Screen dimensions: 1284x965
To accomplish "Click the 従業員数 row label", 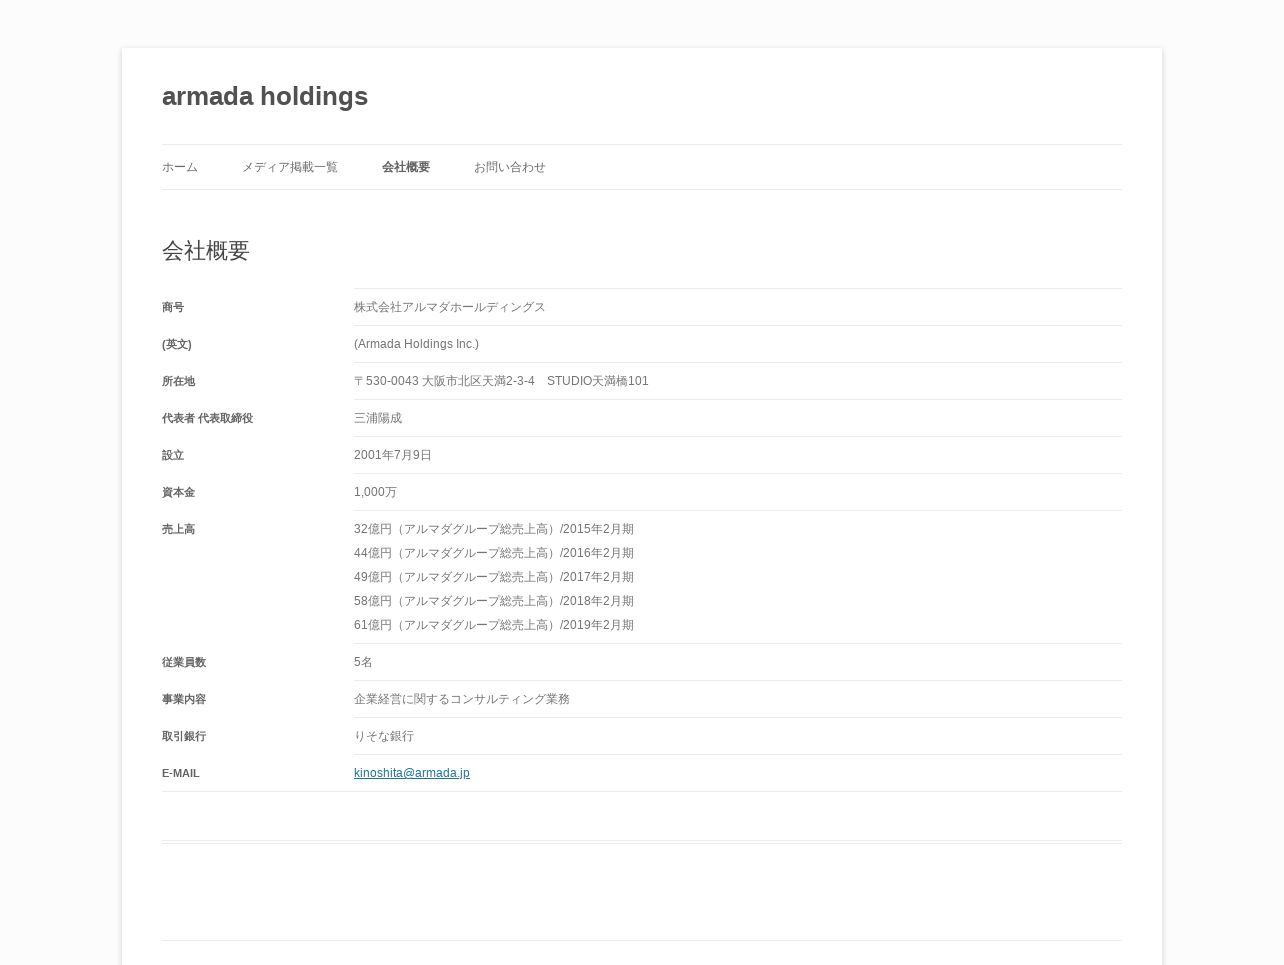I will pyautogui.click(x=184, y=662).
